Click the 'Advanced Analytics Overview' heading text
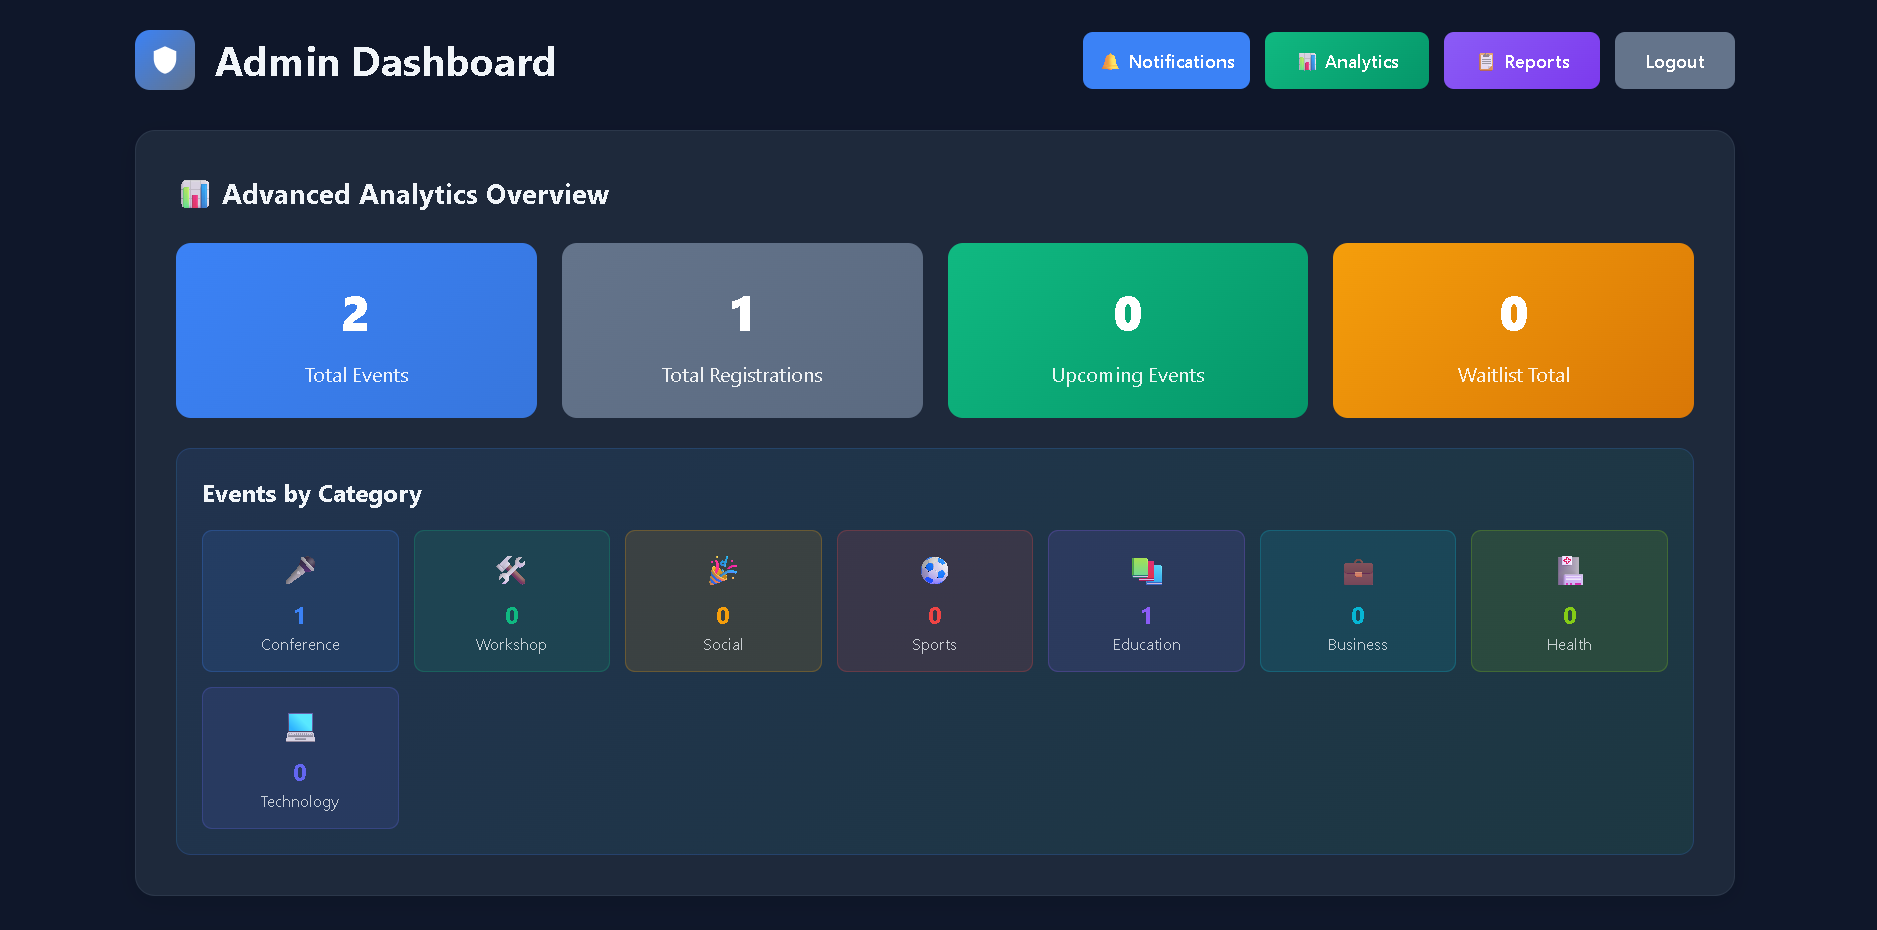The image size is (1877, 930). [x=415, y=194]
